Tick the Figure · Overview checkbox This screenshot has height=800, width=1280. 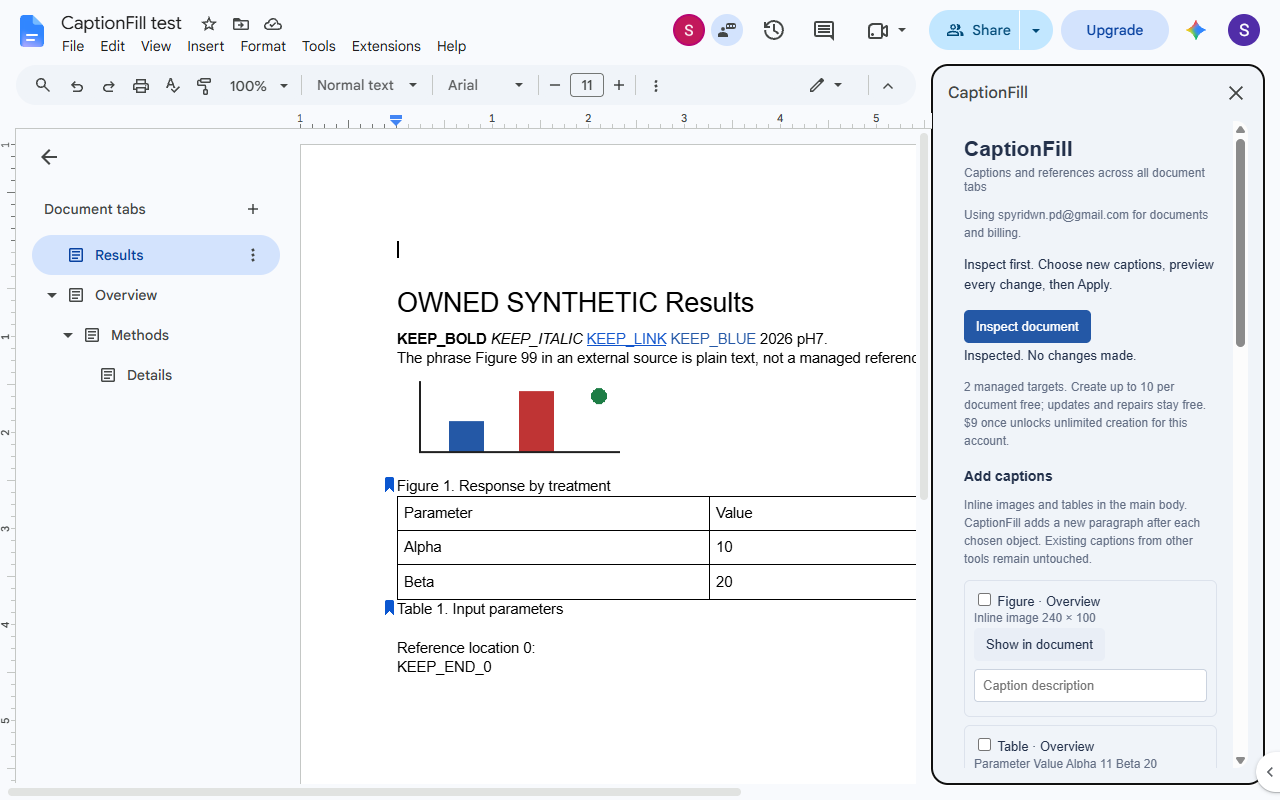[x=984, y=600]
